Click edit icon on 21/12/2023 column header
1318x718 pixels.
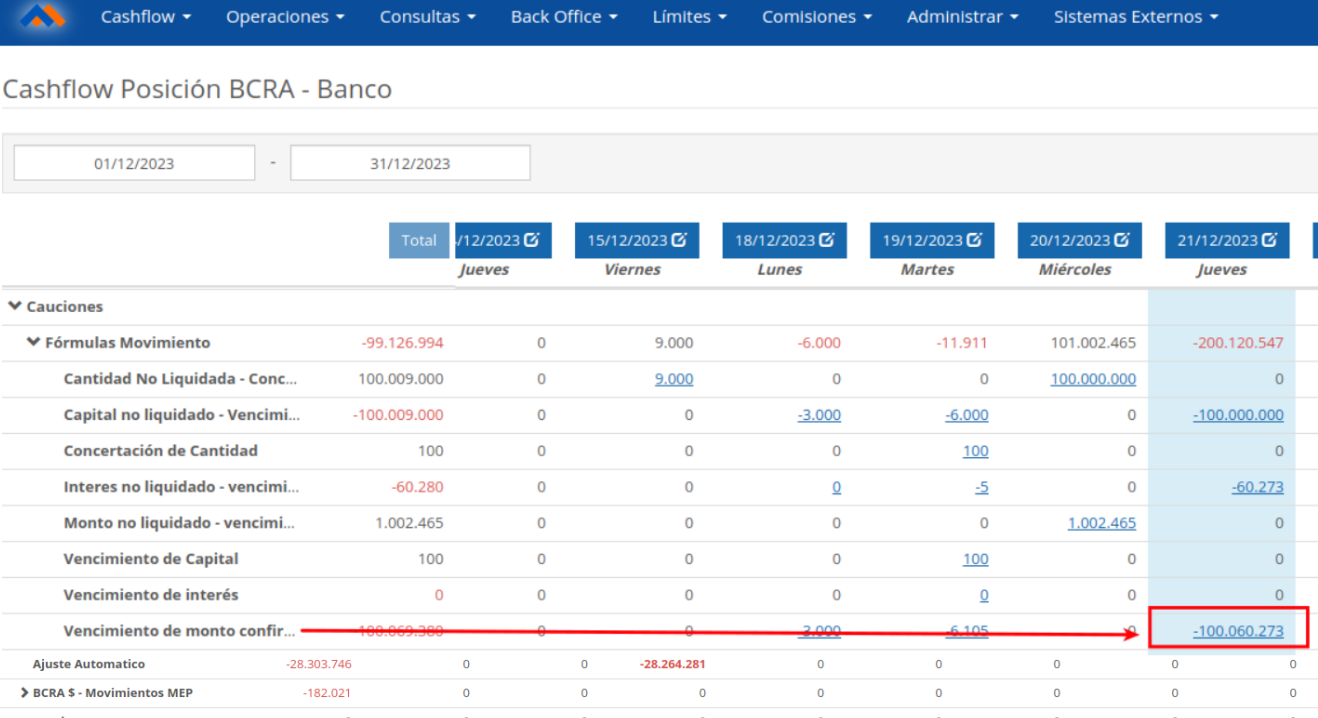pyautogui.click(x=1269, y=240)
